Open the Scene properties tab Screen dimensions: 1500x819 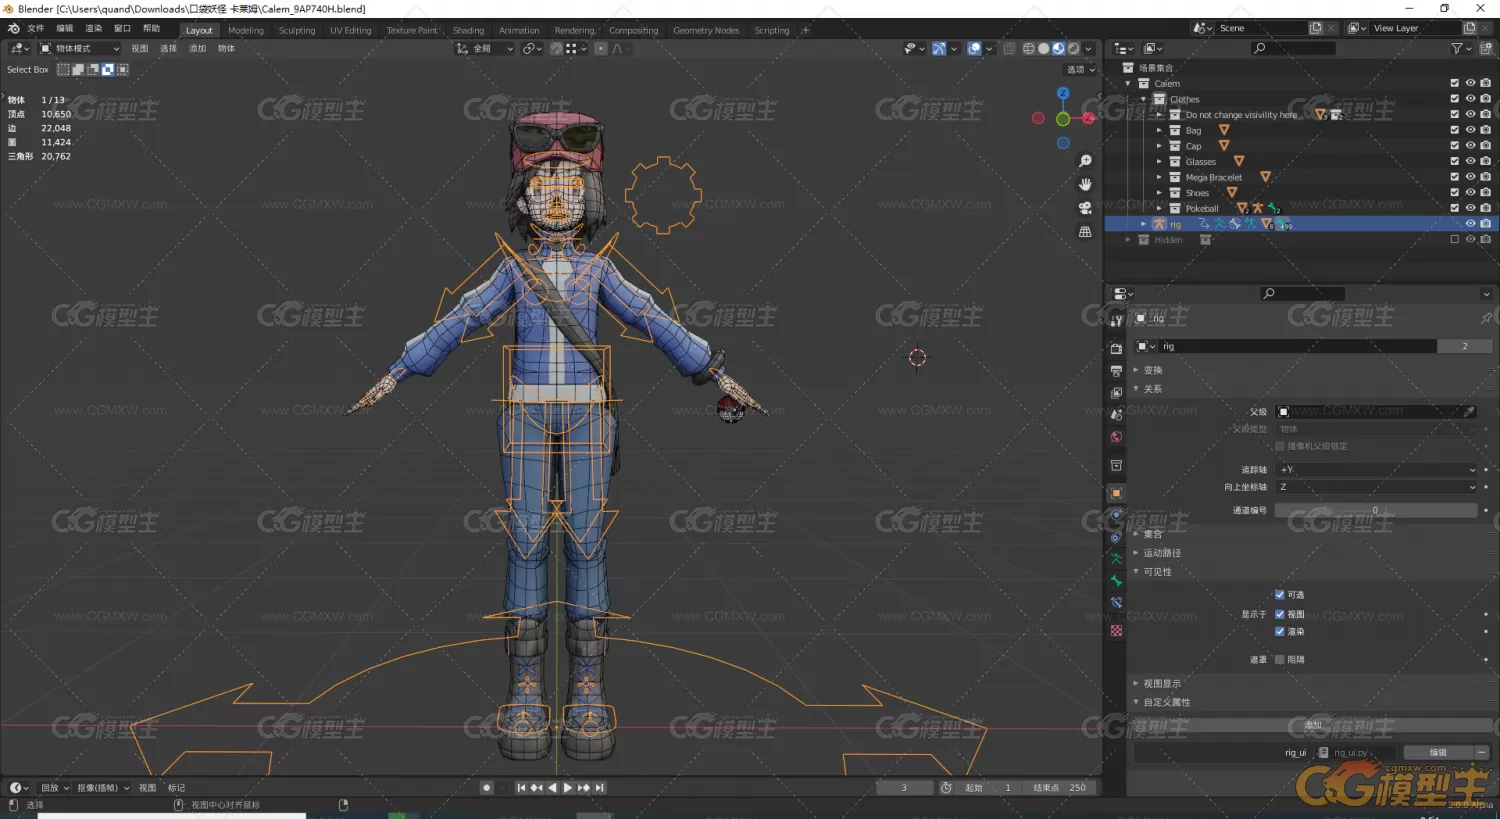pyautogui.click(x=1116, y=415)
